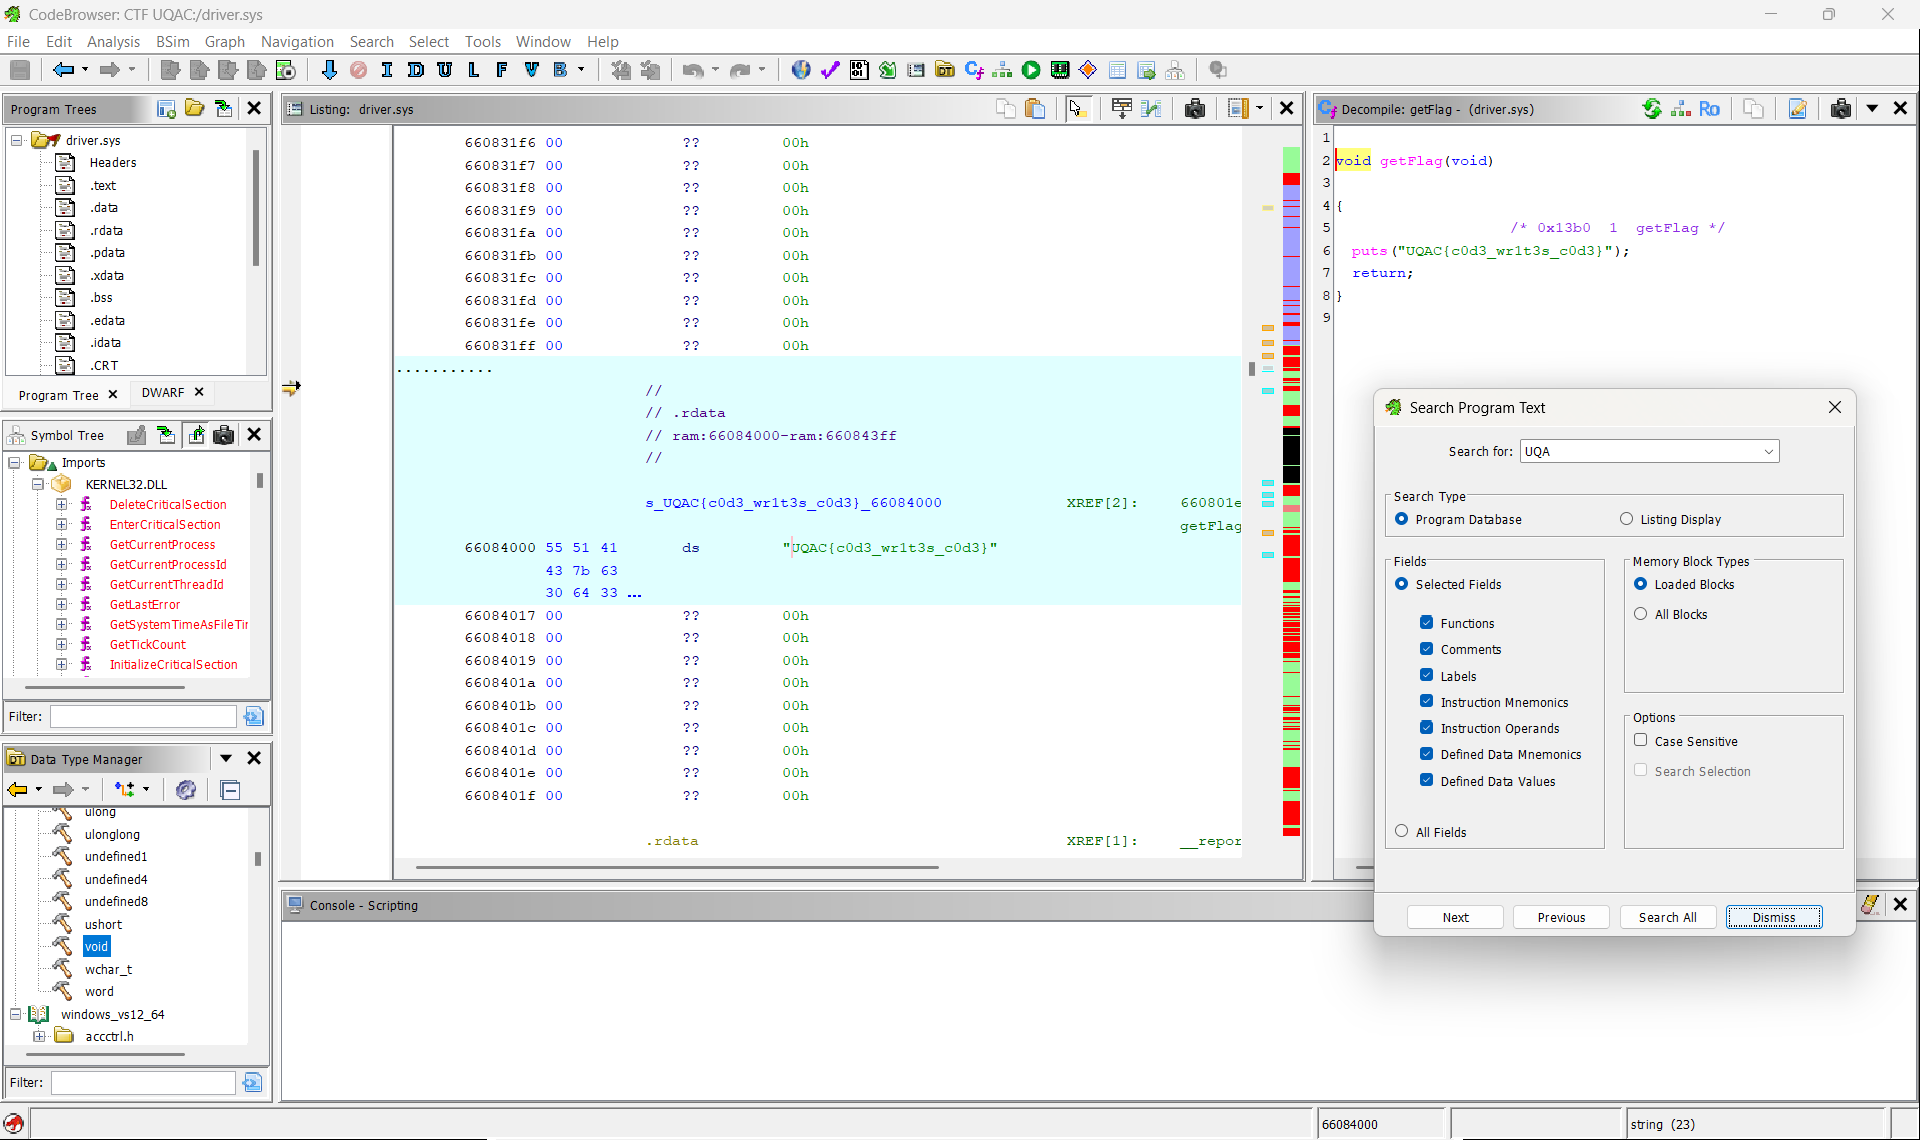Open the Search for combo box dropdown
1920x1140 pixels.
[1768, 451]
